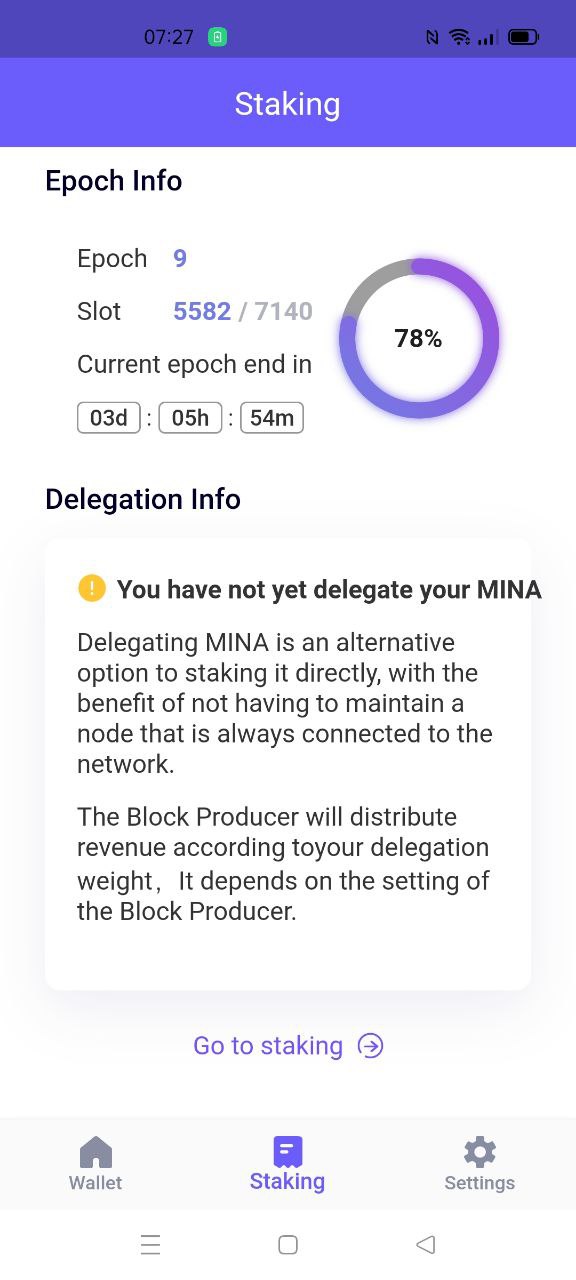This screenshot has height=1280, width=576.
Task: Tap the battery status icon
Action: [x=524, y=37]
